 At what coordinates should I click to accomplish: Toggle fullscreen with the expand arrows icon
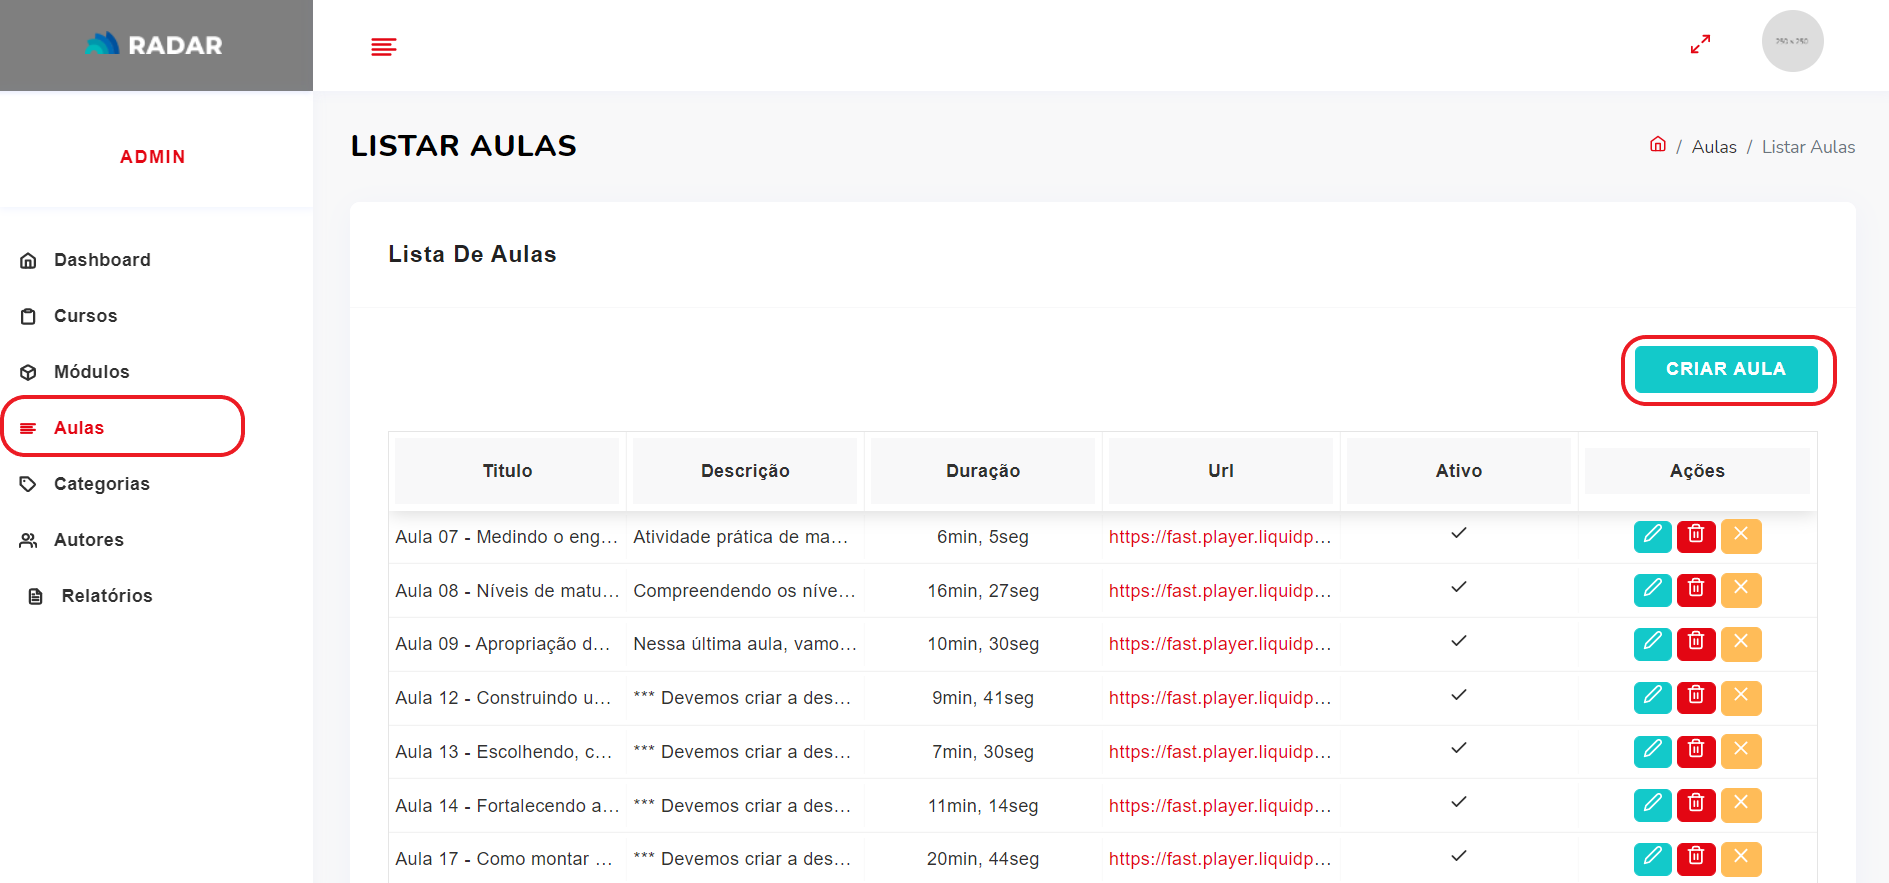[x=1700, y=45]
